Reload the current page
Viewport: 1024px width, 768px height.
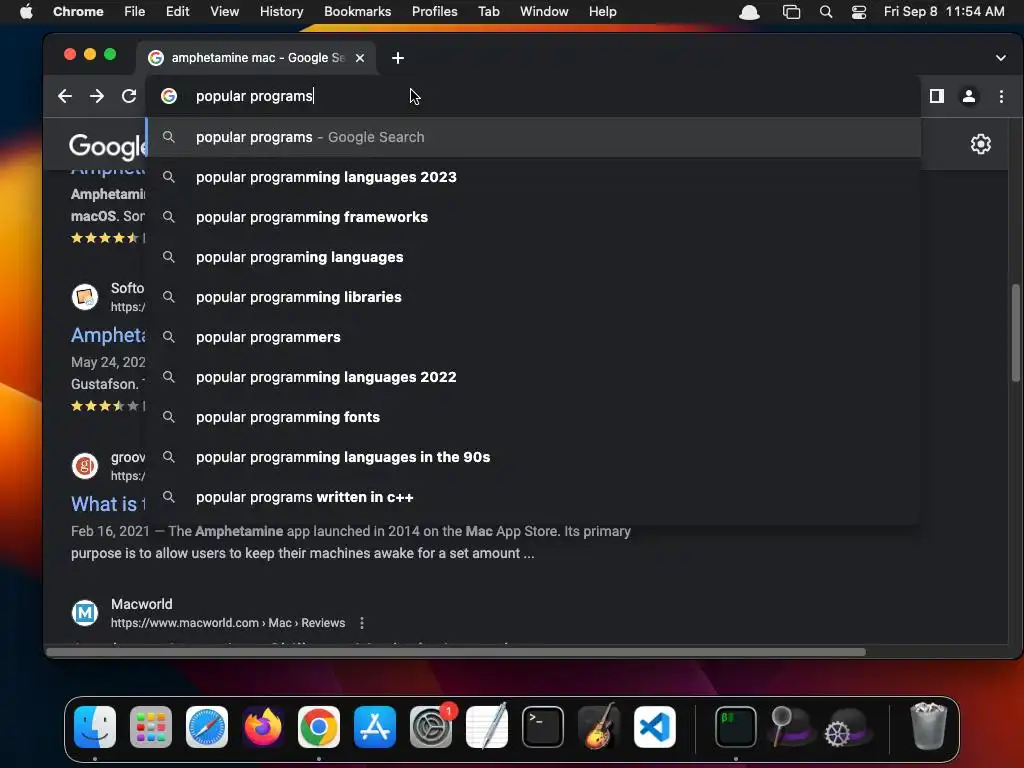point(129,96)
